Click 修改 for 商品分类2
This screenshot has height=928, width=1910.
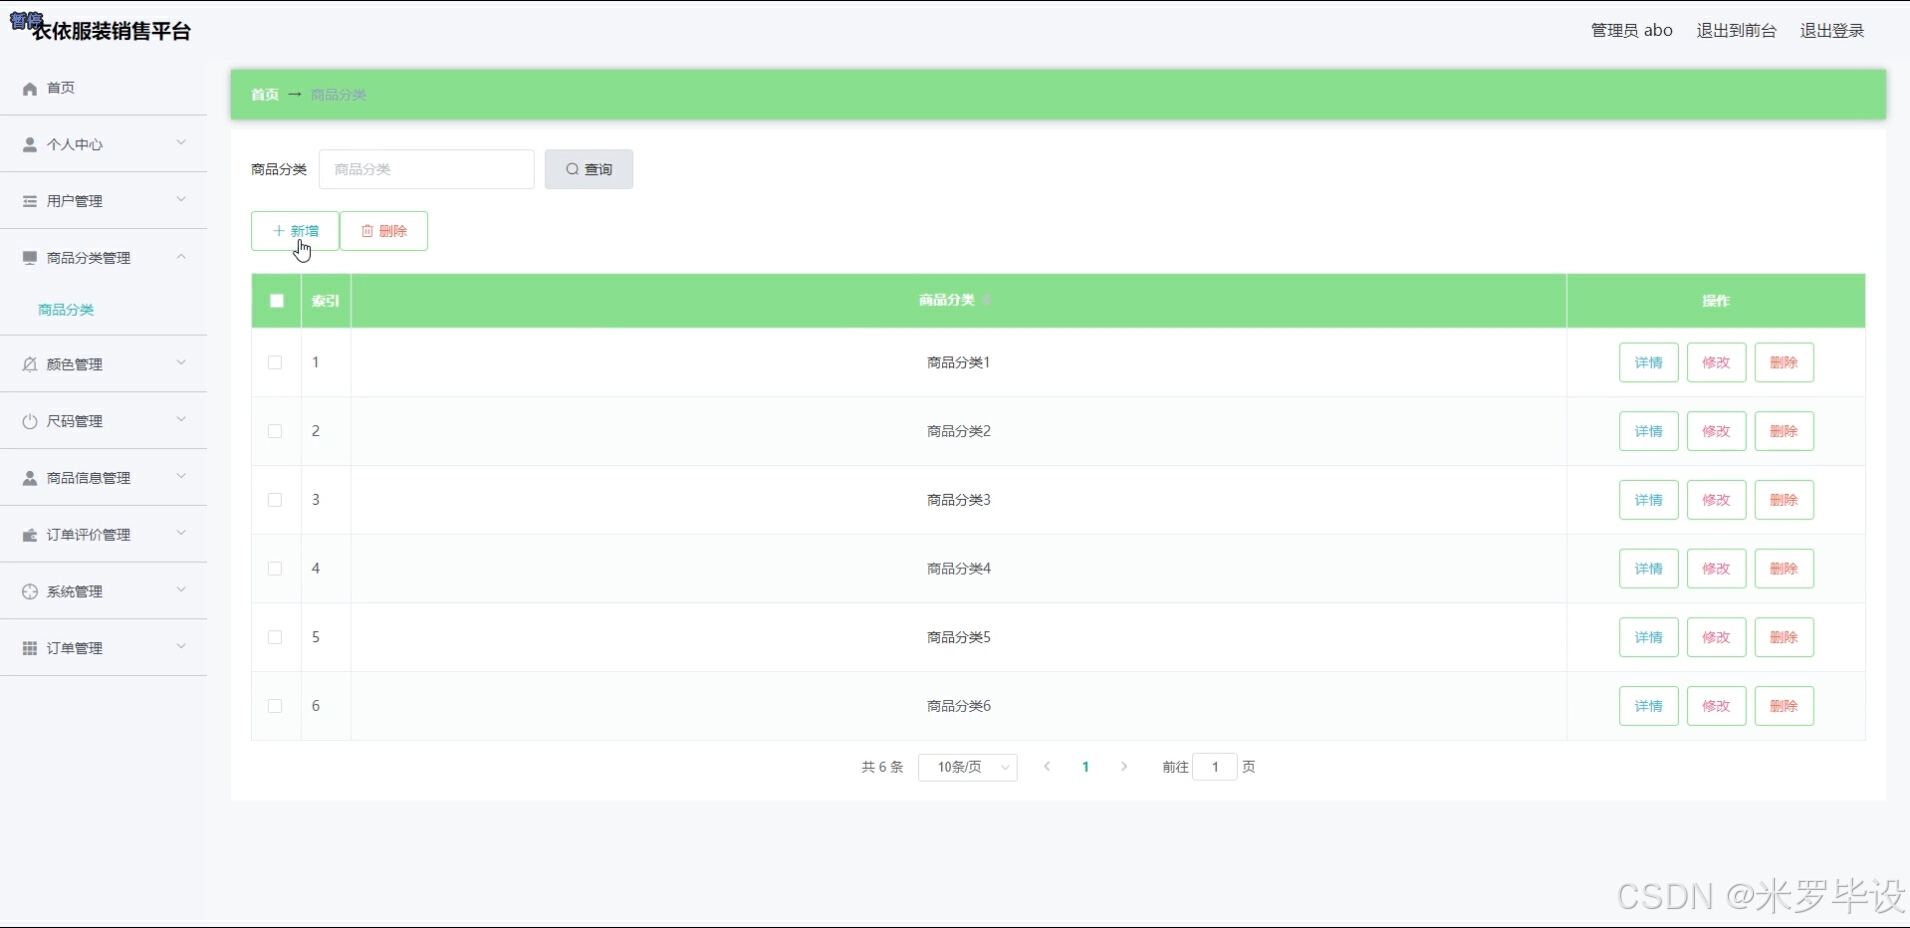(1717, 432)
